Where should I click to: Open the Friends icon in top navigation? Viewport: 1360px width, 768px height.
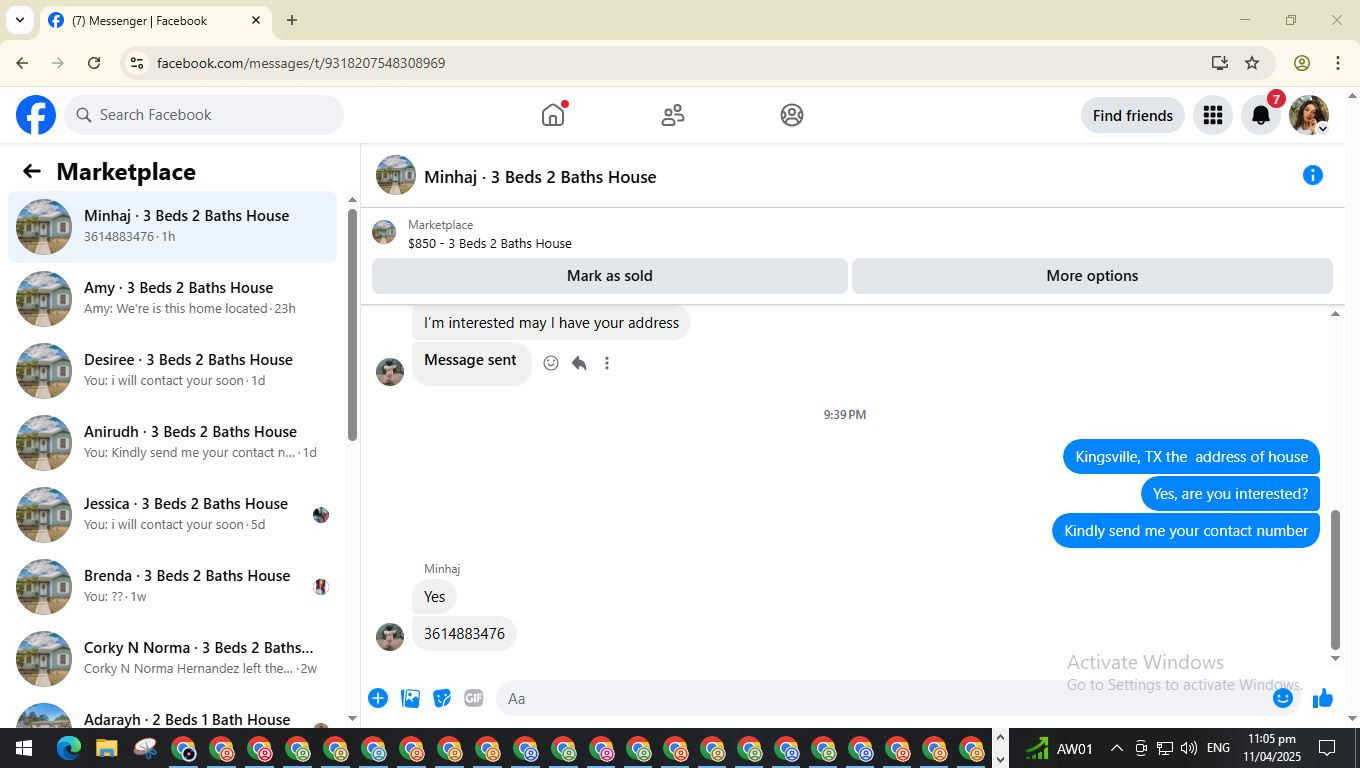pos(673,115)
